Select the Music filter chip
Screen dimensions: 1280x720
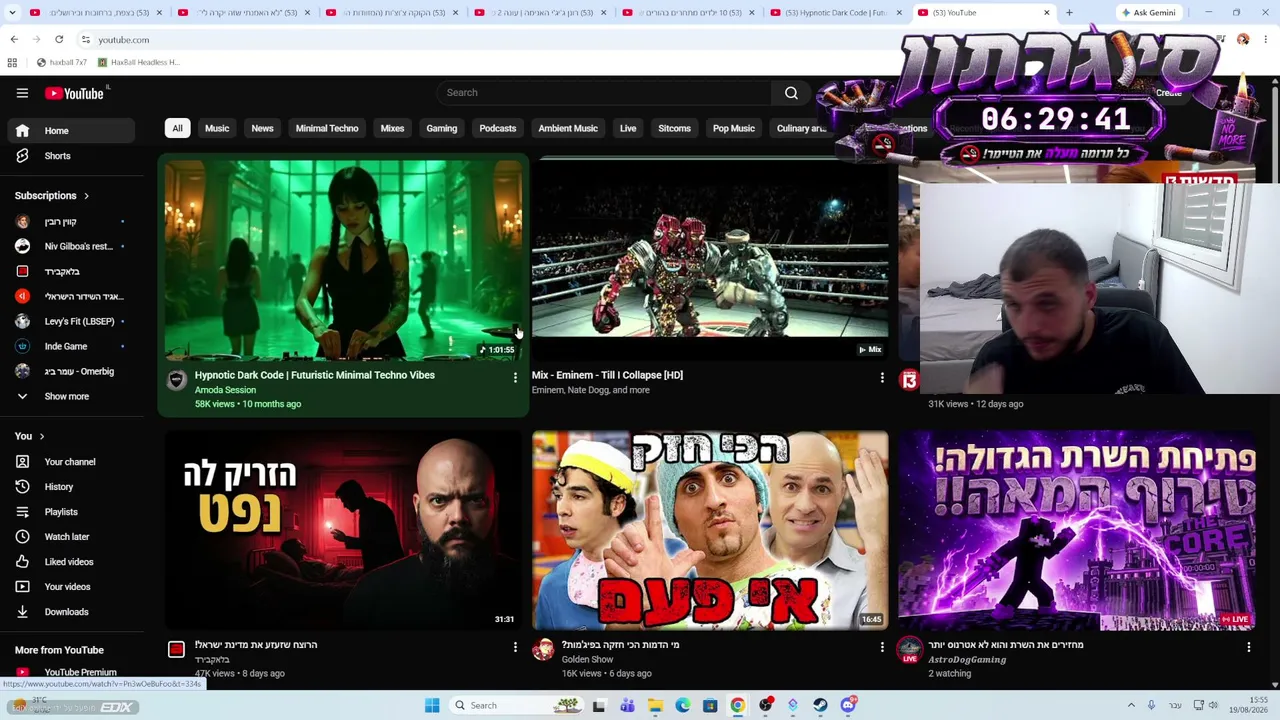pyautogui.click(x=217, y=129)
